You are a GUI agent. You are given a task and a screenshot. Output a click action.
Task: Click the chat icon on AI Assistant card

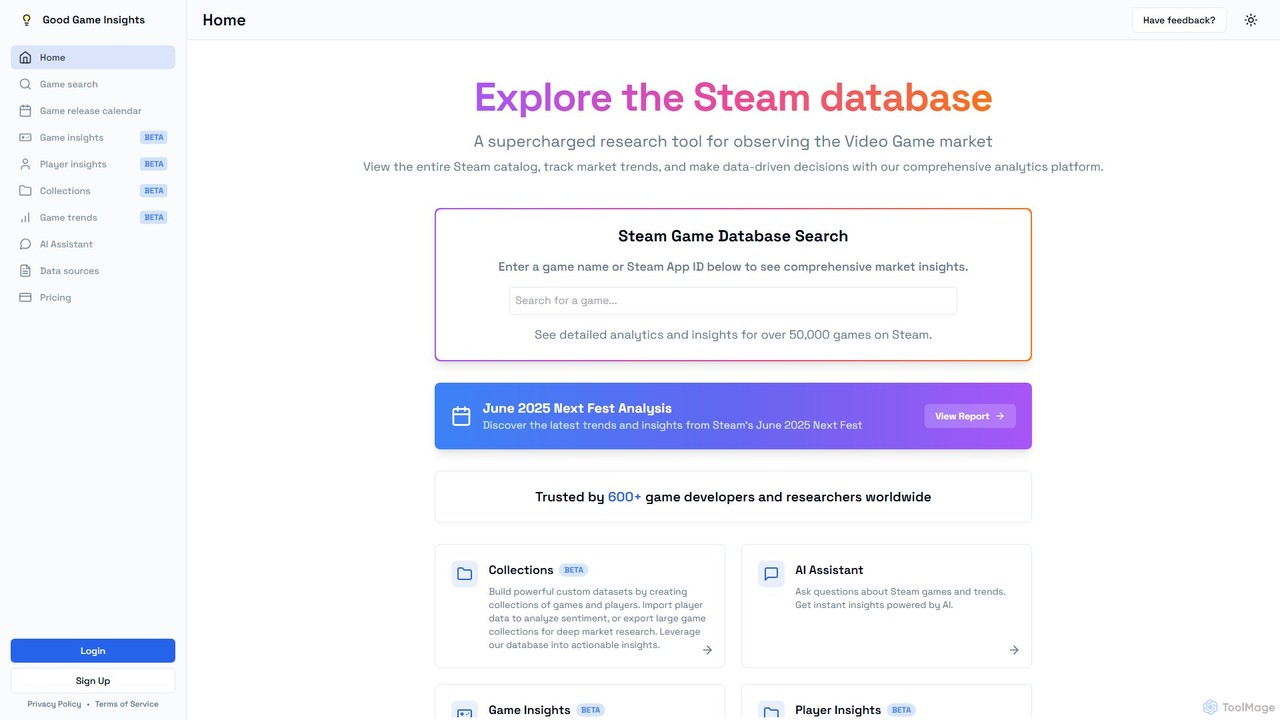pos(771,574)
